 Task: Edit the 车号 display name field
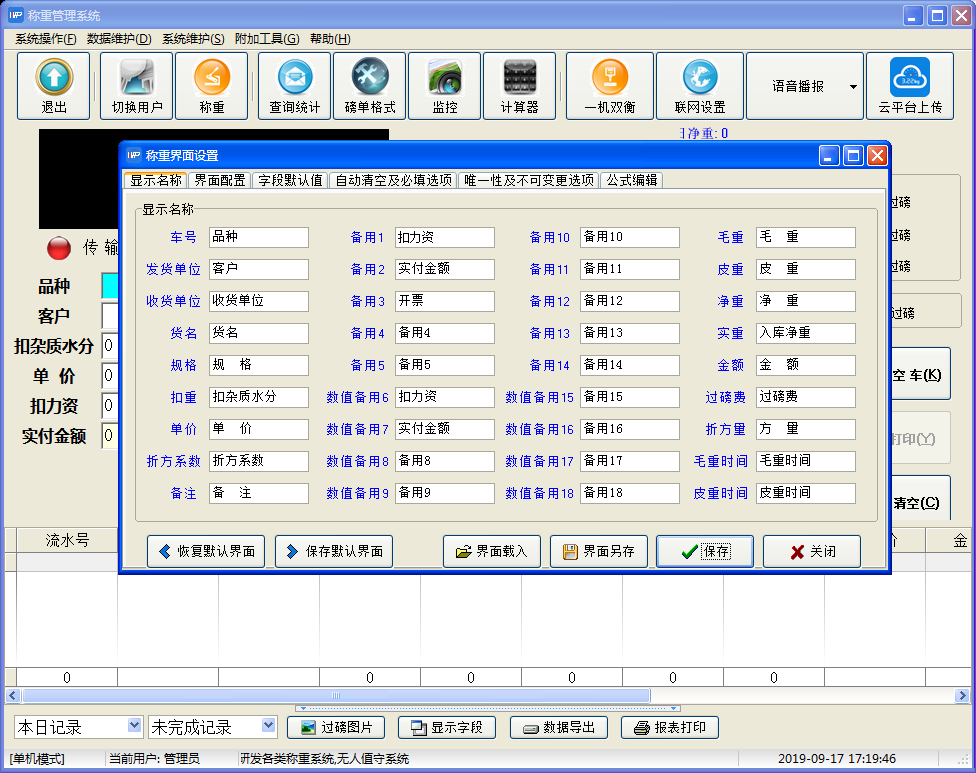click(259, 237)
